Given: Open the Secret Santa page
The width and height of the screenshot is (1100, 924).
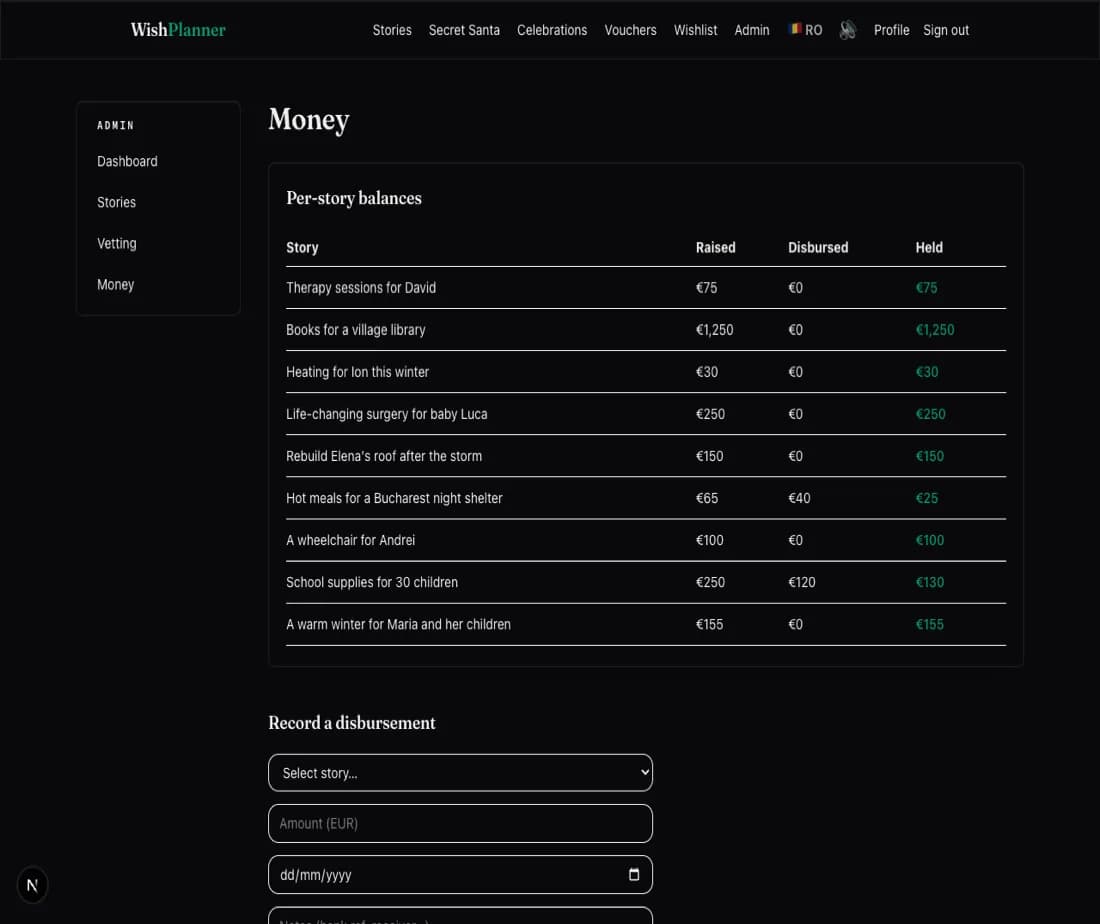Looking at the screenshot, I should [464, 30].
